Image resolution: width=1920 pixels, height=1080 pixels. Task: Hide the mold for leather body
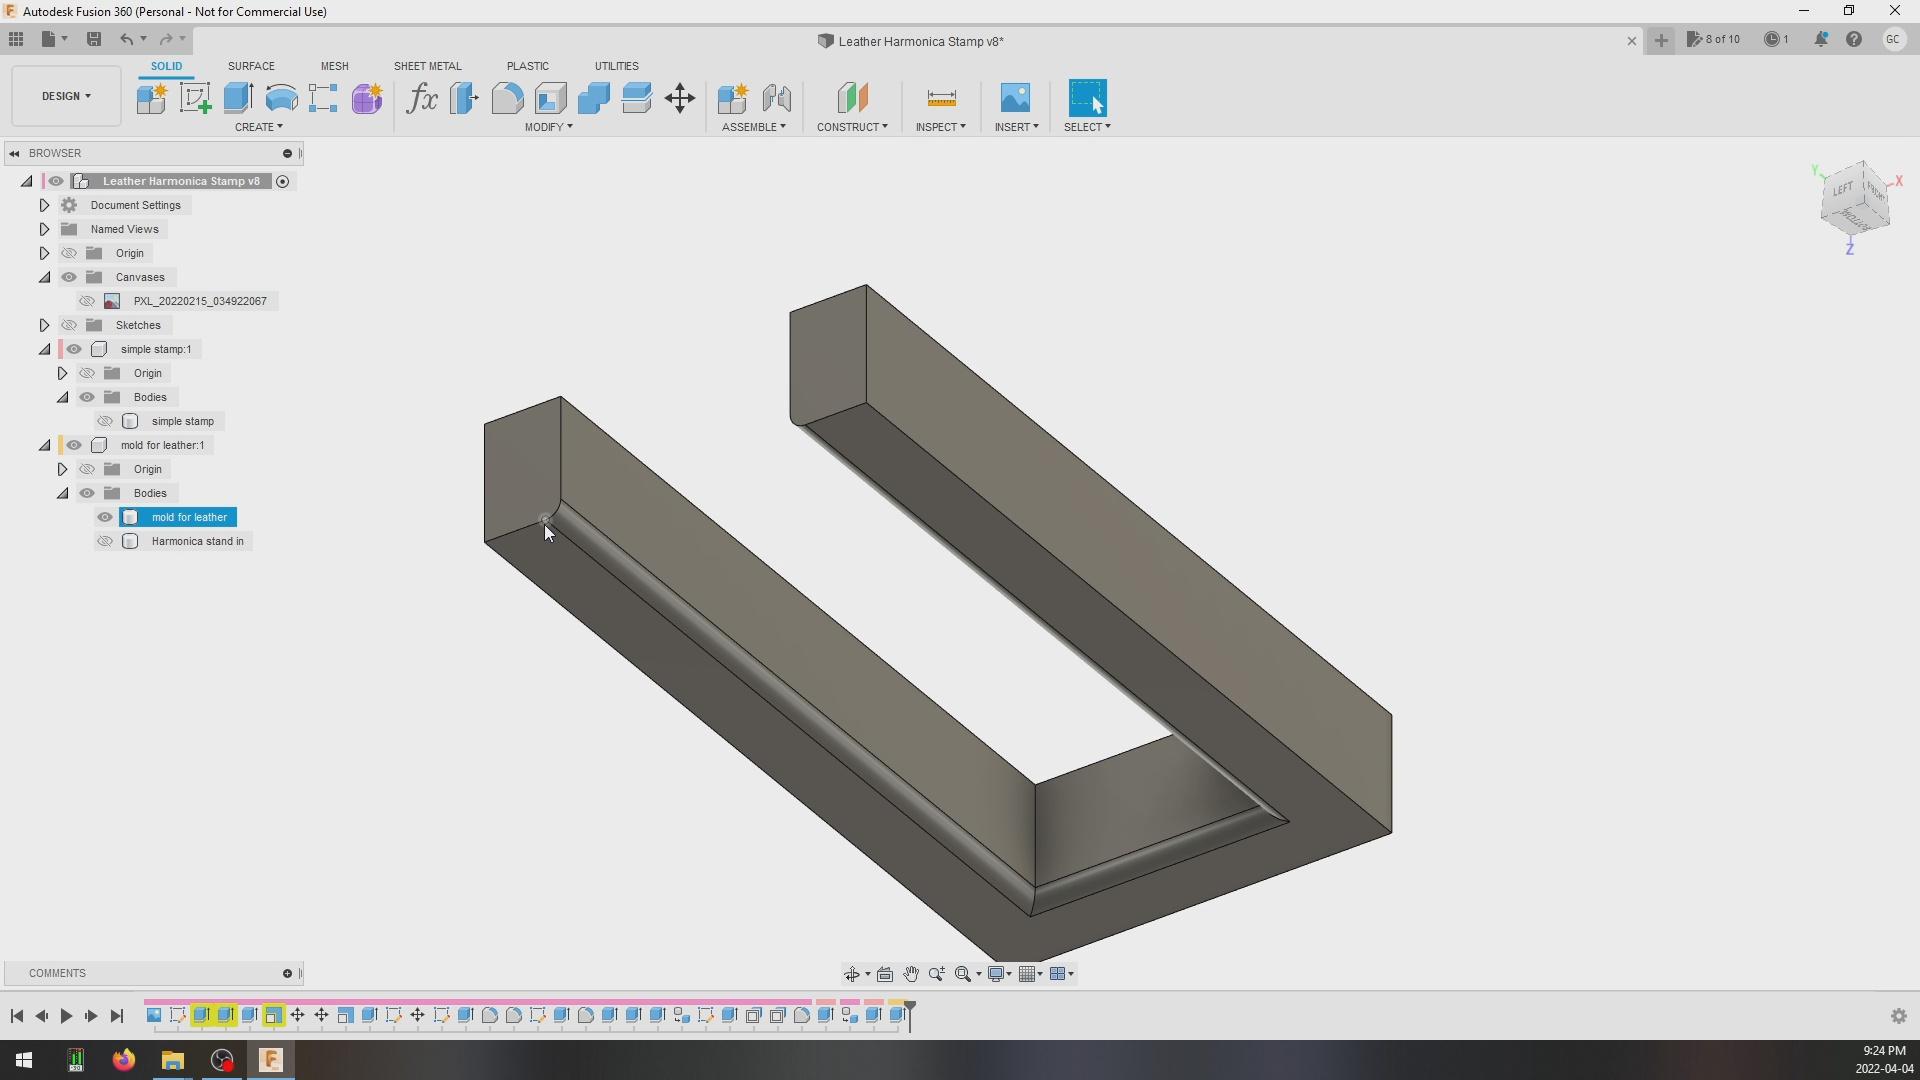pyautogui.click(x=105, y=517)
